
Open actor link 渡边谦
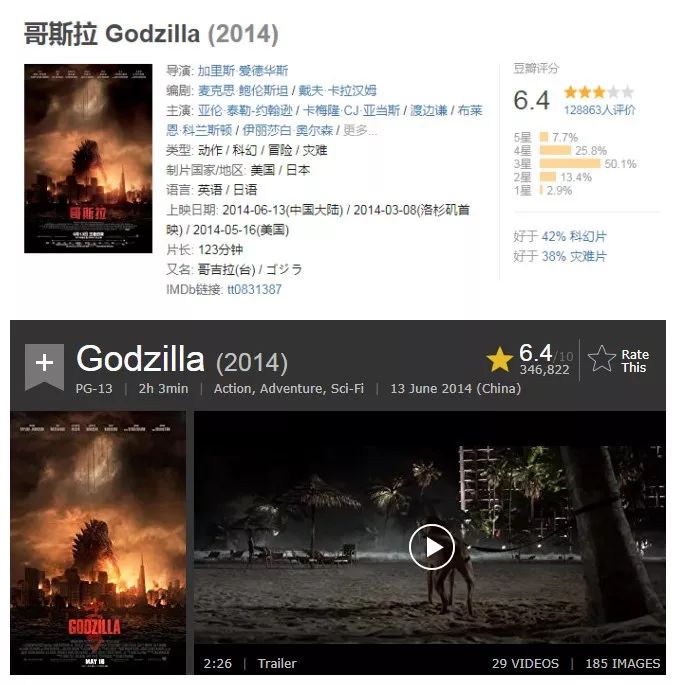tap(428, 111)
